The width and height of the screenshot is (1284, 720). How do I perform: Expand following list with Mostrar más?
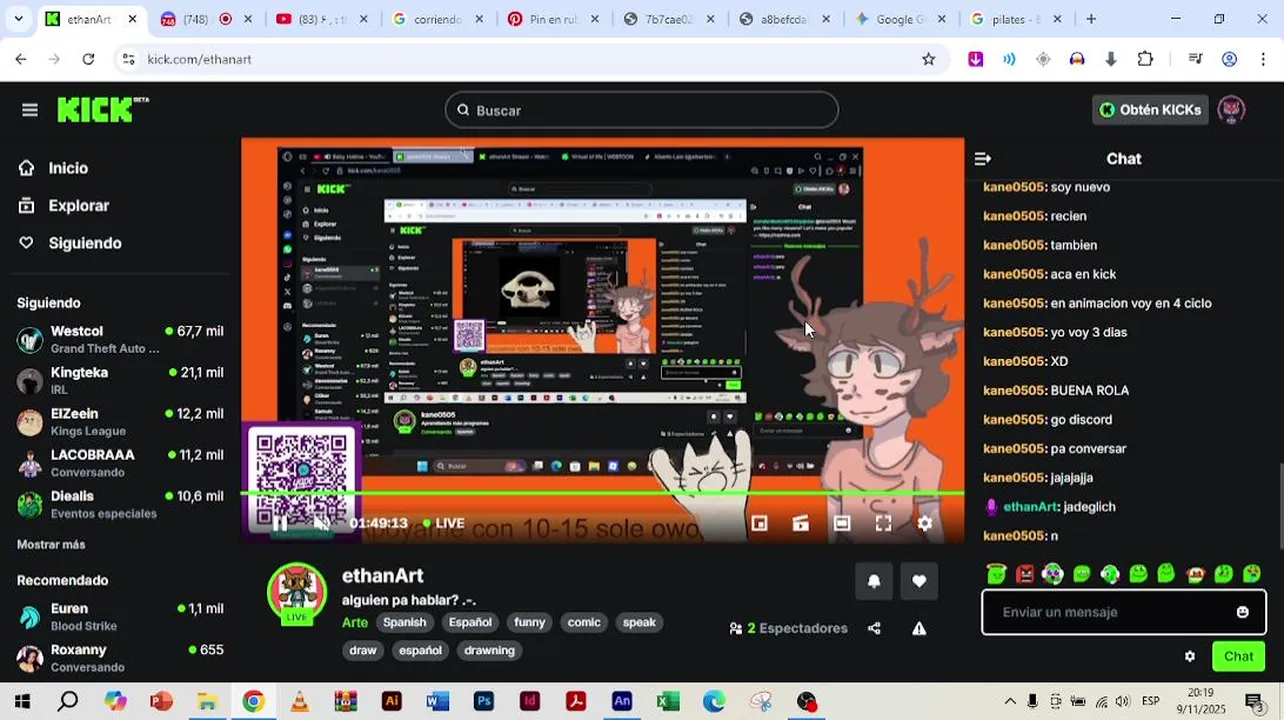pyautogui.click(x=51, y=544)
